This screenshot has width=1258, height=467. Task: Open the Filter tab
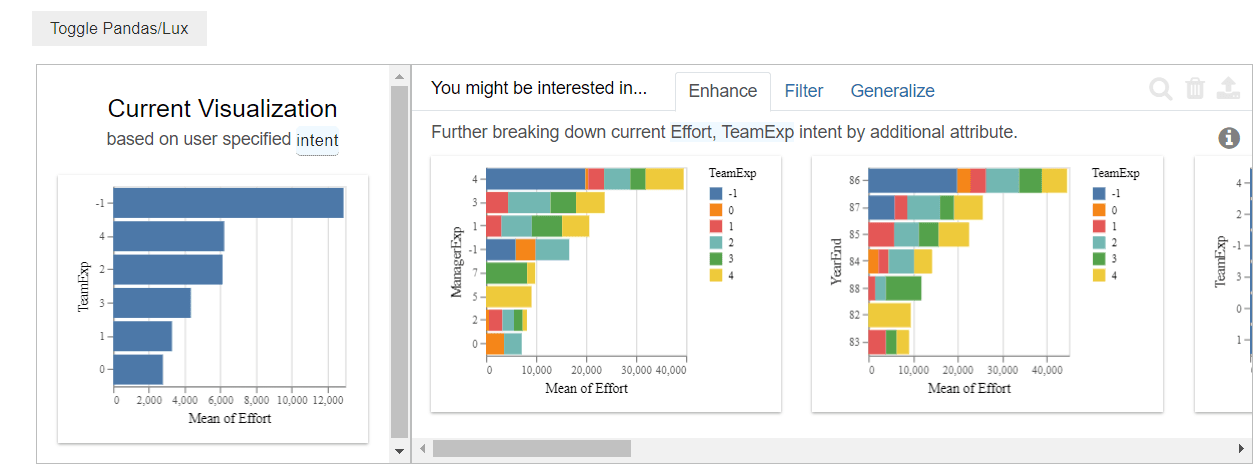(x=804, y=91)
